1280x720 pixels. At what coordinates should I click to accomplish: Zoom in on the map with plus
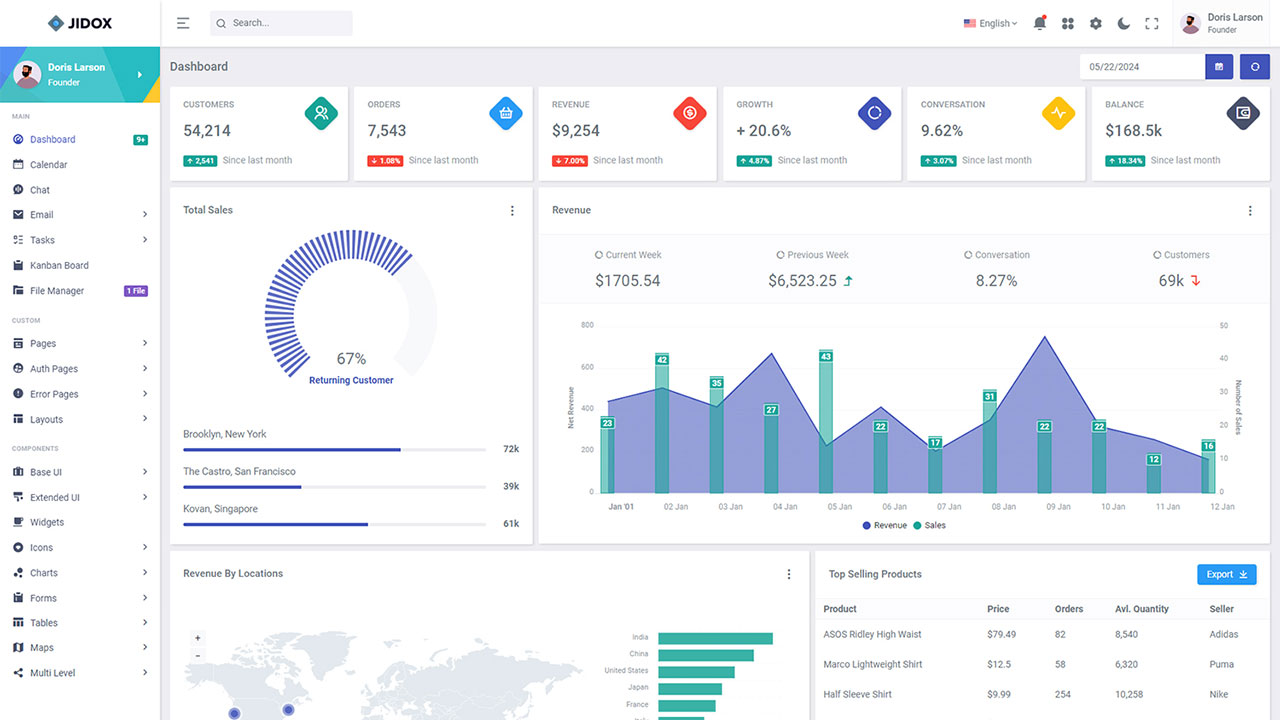198,638
